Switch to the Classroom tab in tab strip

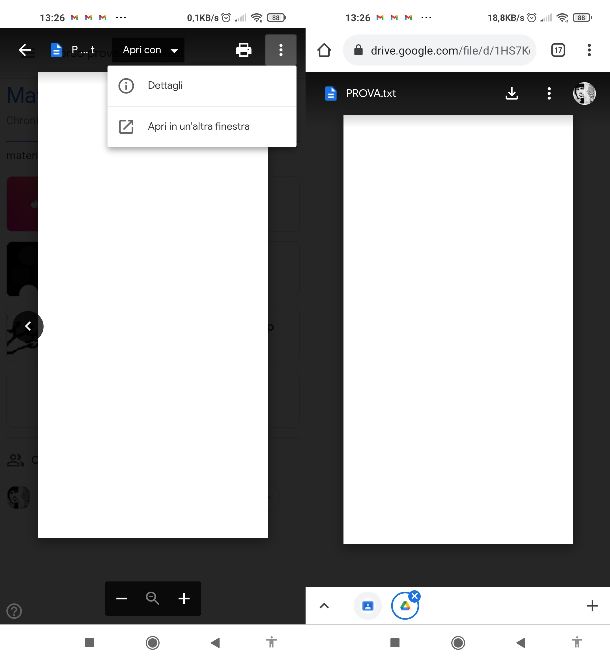[x=368, y=606]
